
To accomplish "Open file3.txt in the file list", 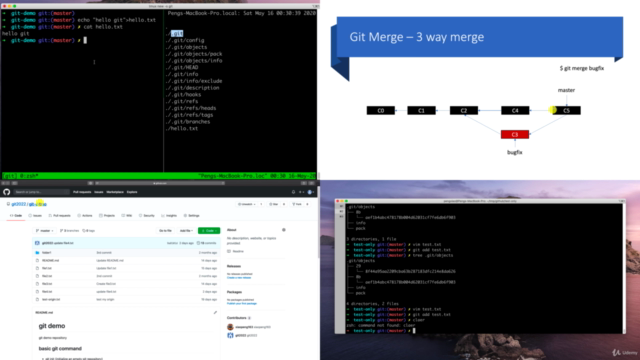I will point(47,284).
